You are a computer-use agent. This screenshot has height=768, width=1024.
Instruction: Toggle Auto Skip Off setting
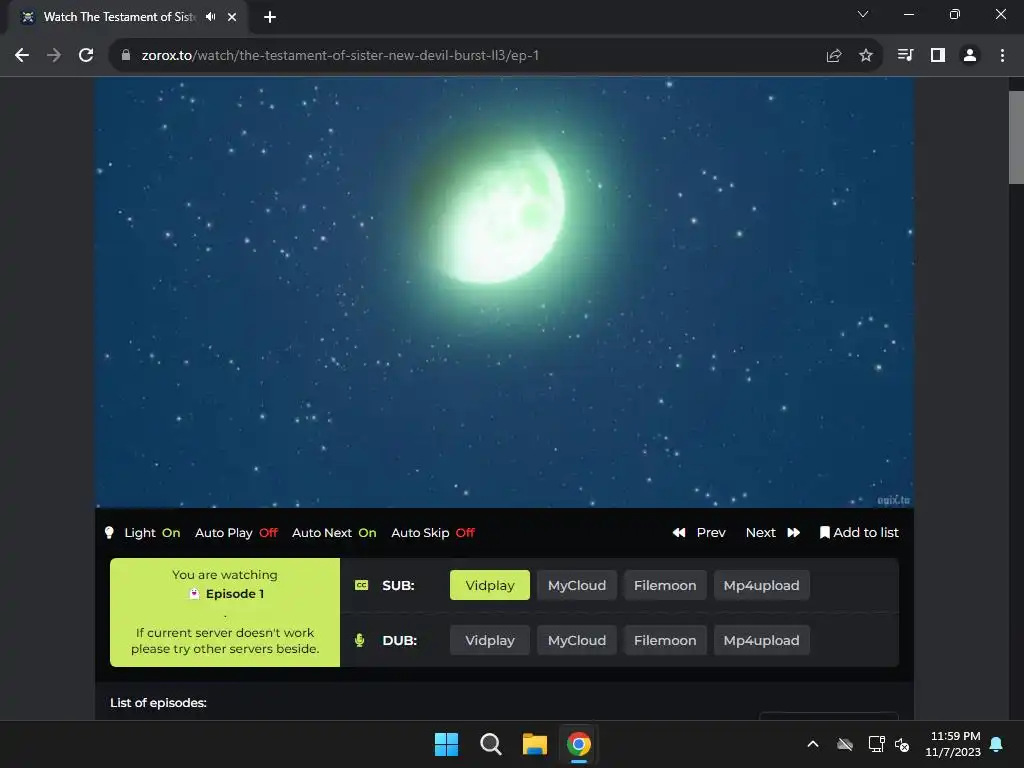433,533
